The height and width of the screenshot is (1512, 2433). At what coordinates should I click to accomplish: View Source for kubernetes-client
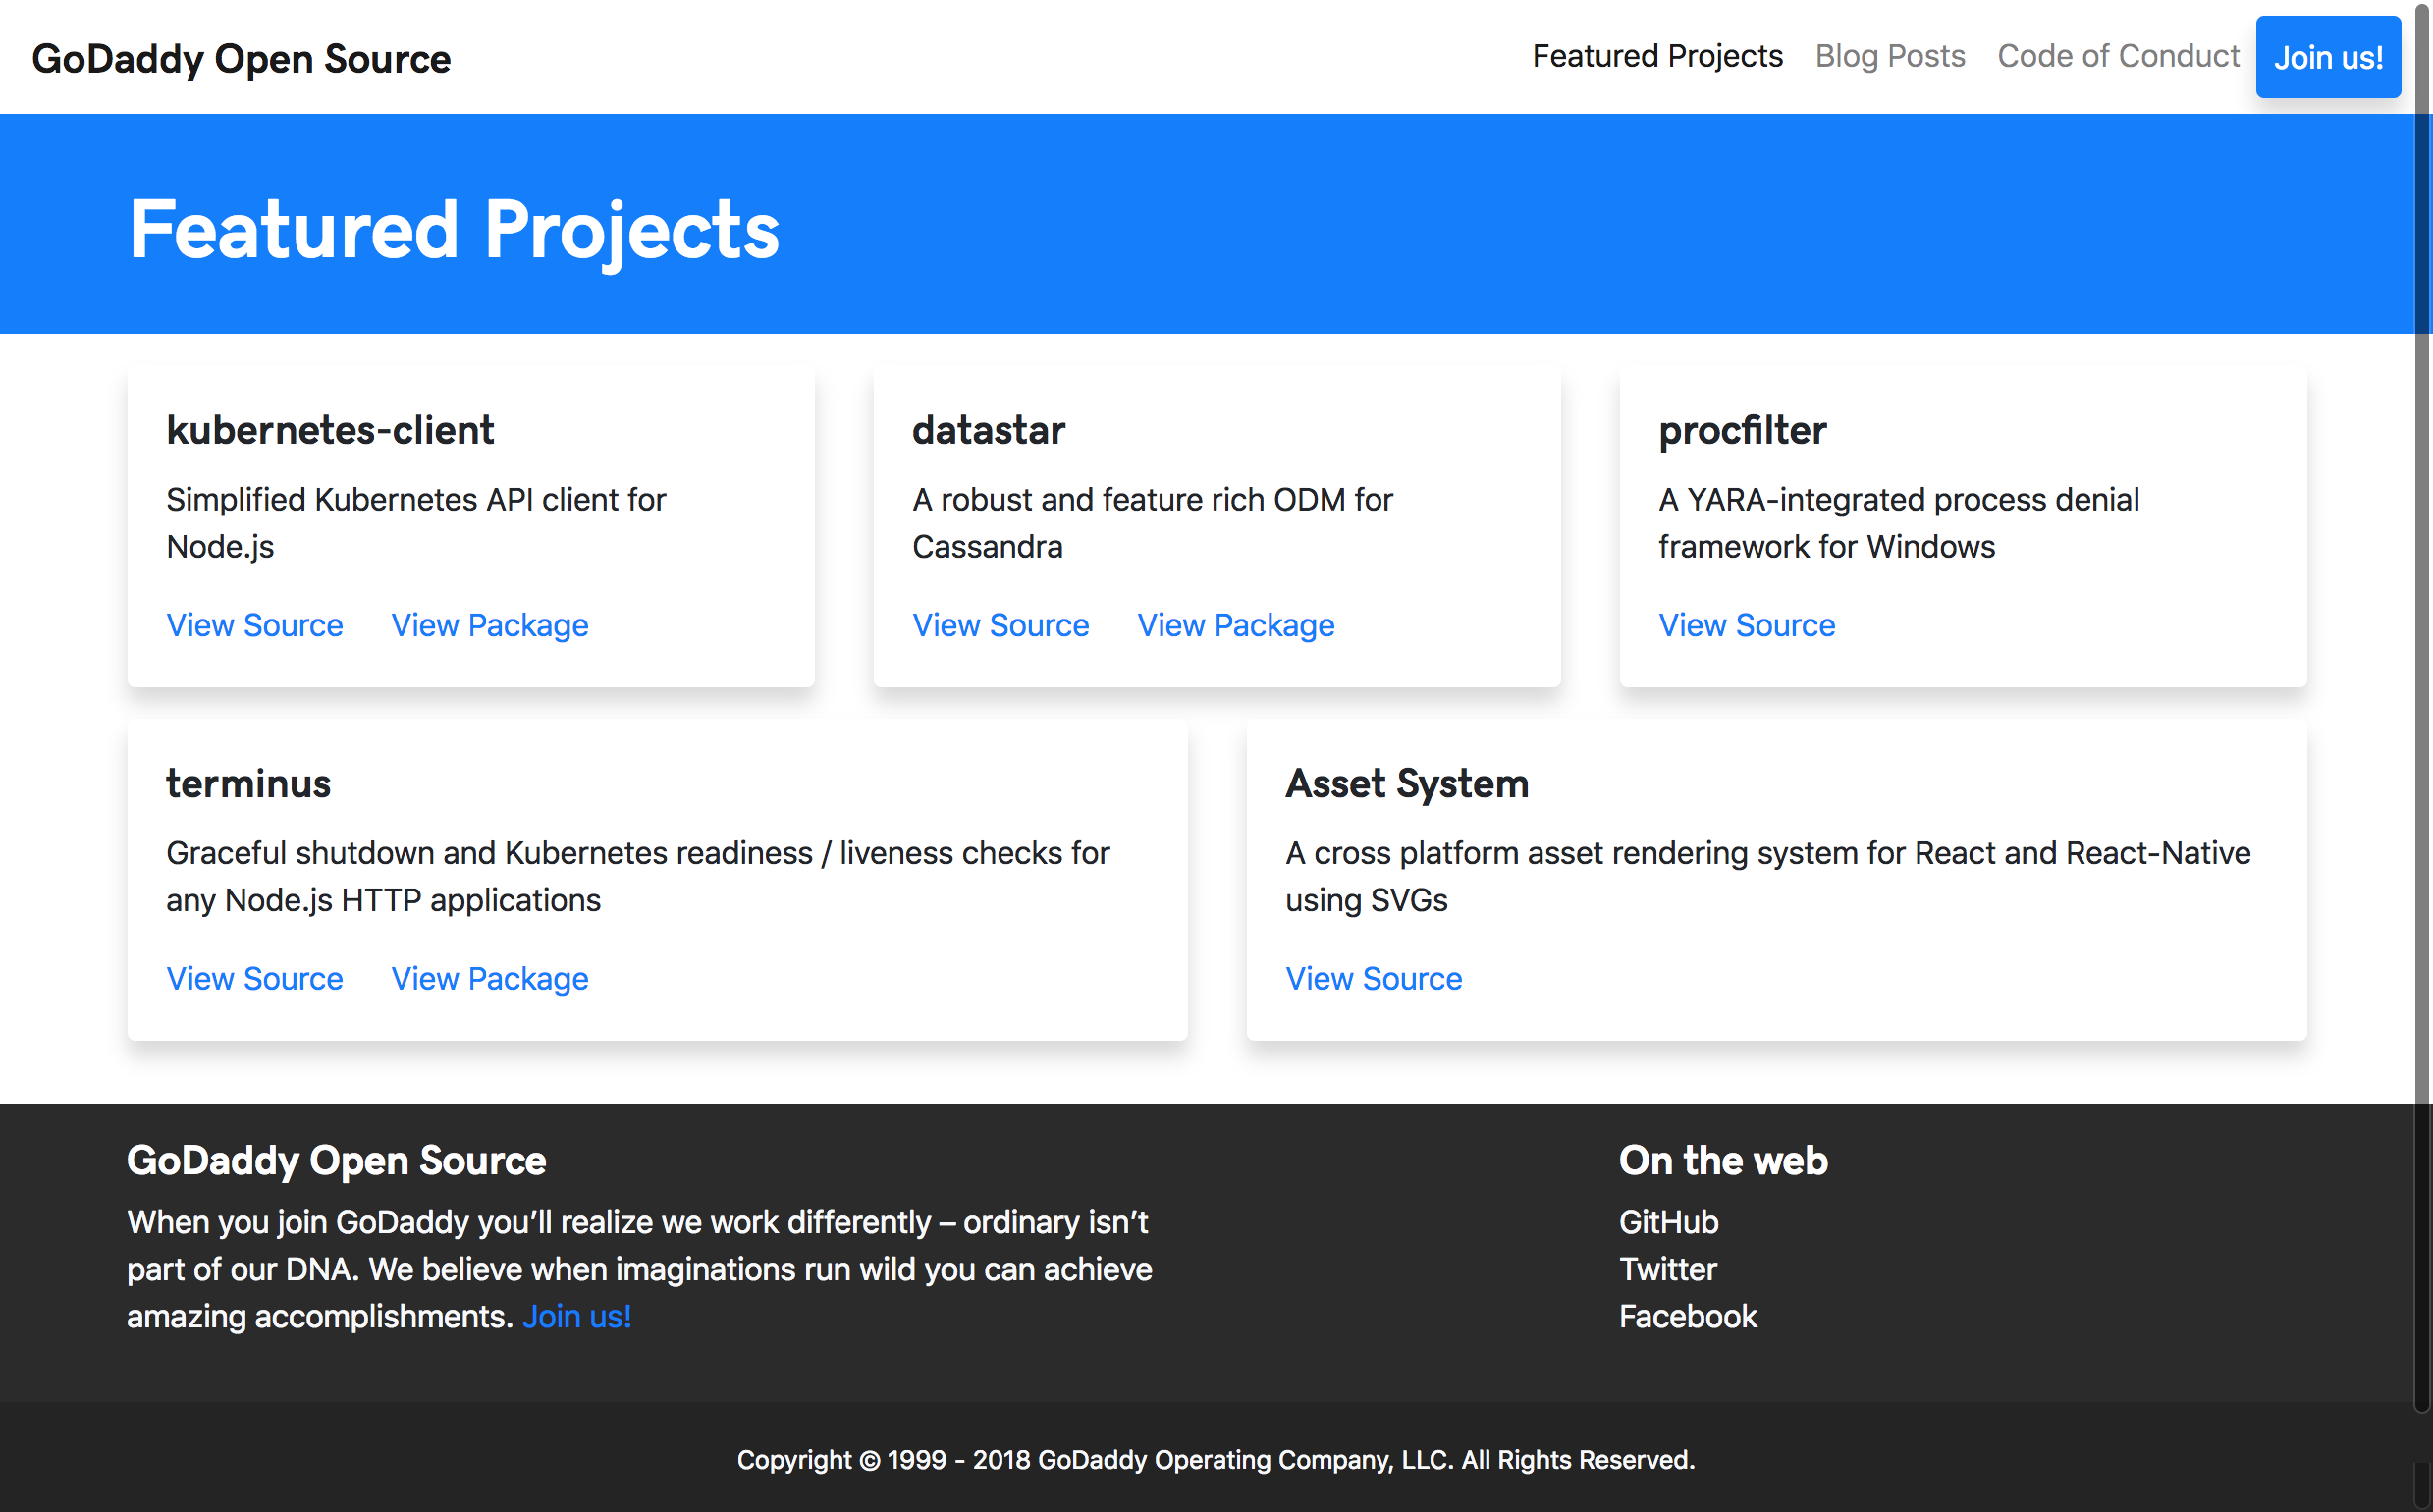254,625
